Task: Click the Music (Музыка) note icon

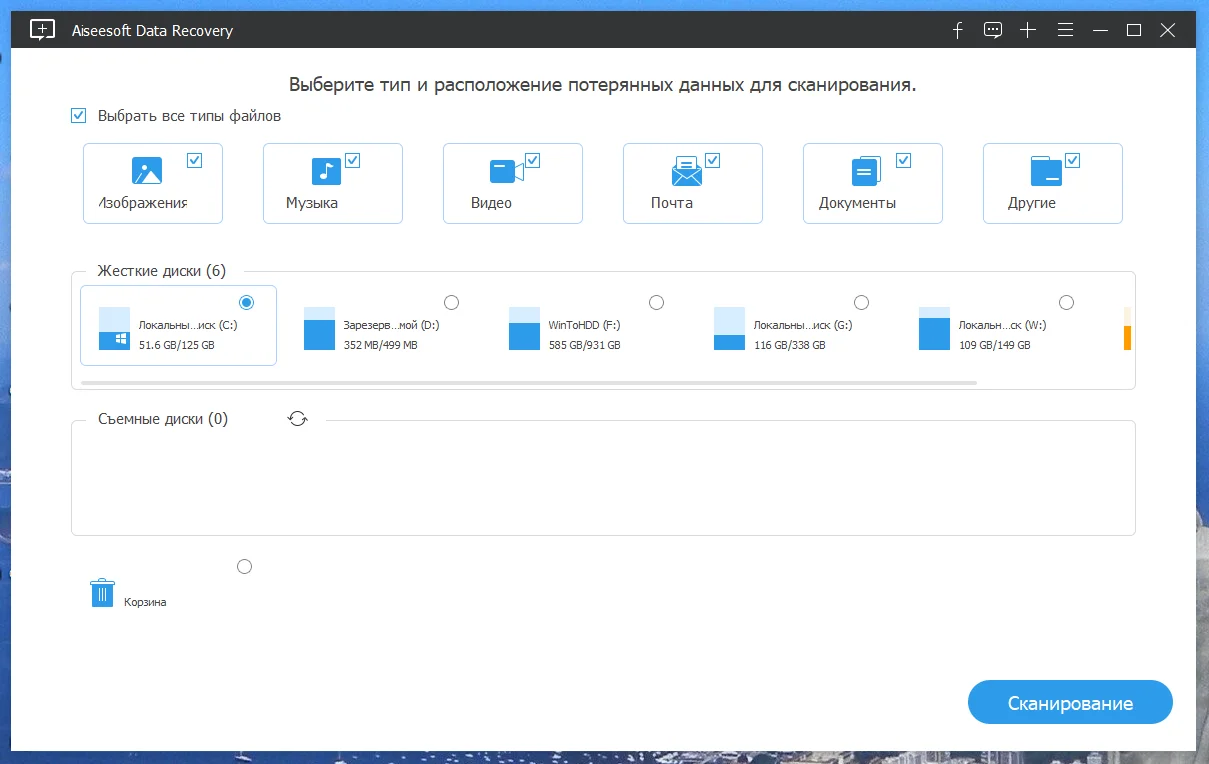Action: pos(326,171)
